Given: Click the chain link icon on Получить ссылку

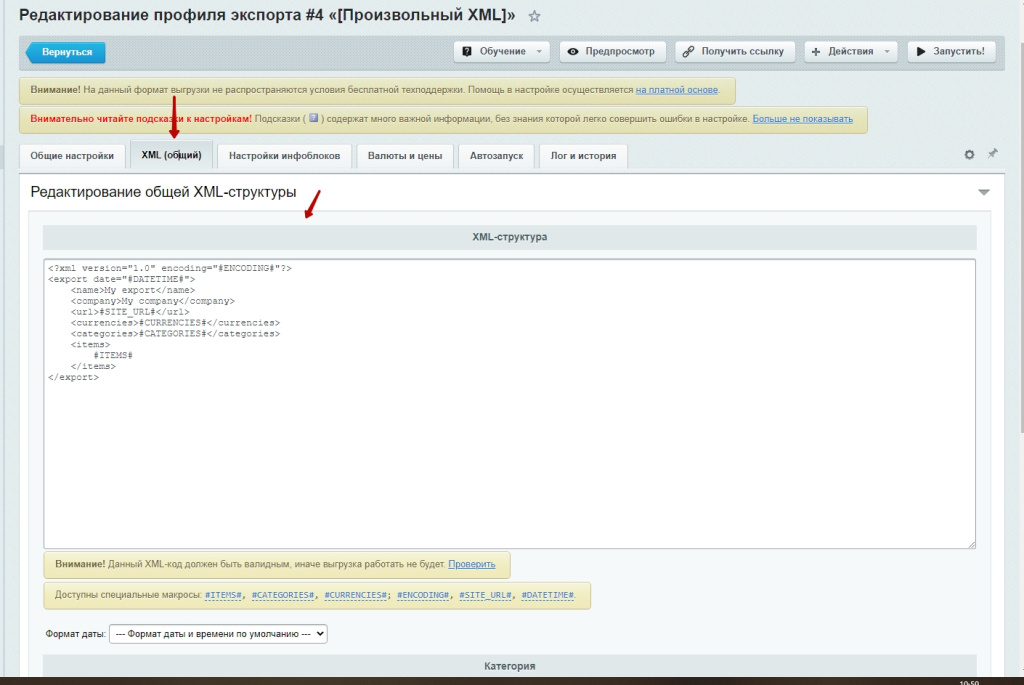Looking at the screenshot, I should 688,52.
